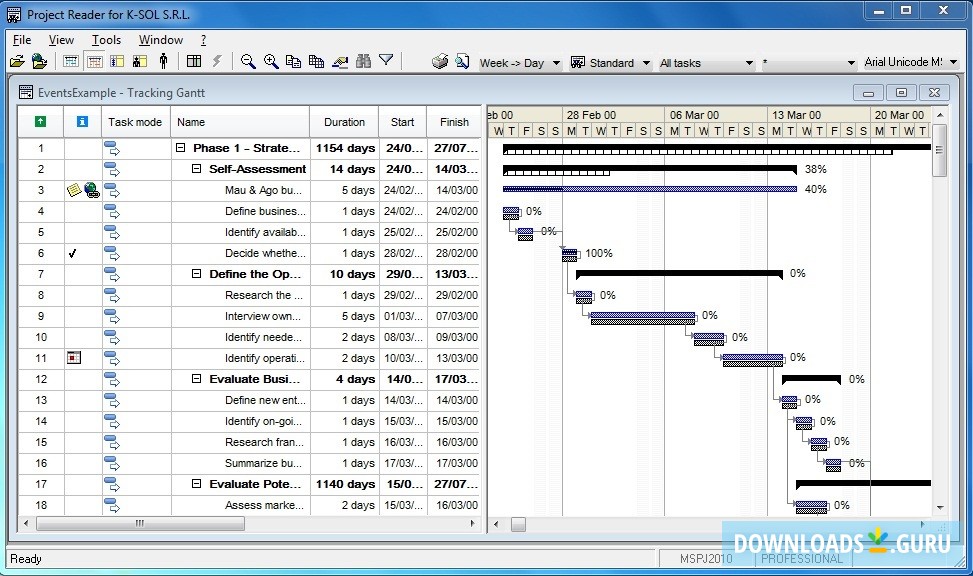This screenshot has width=973, height=576.
Task: Zoom in on the Gantt timeline
Action: (271, 60)
